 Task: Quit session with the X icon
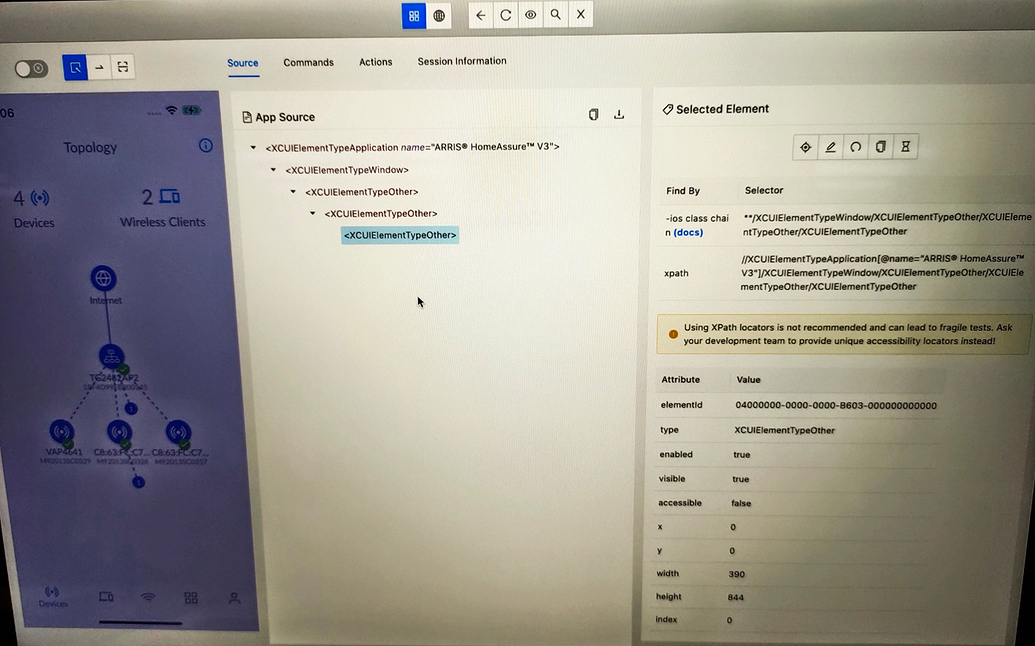pos(581,14)
